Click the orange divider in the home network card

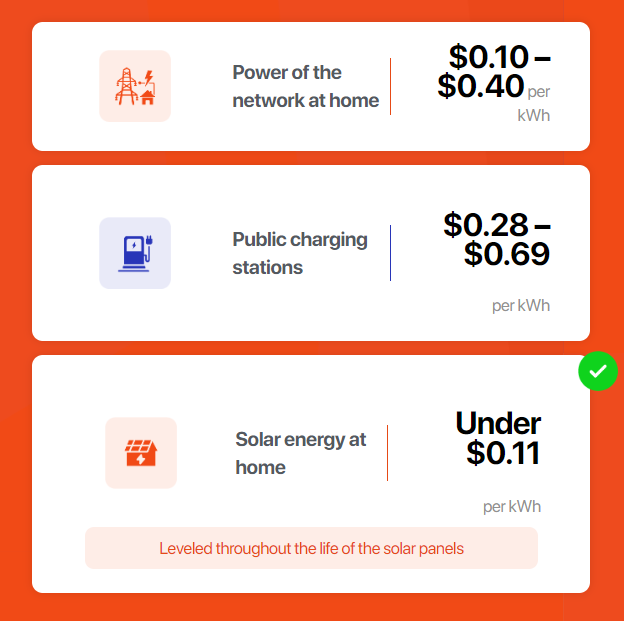tap(390, 86)
